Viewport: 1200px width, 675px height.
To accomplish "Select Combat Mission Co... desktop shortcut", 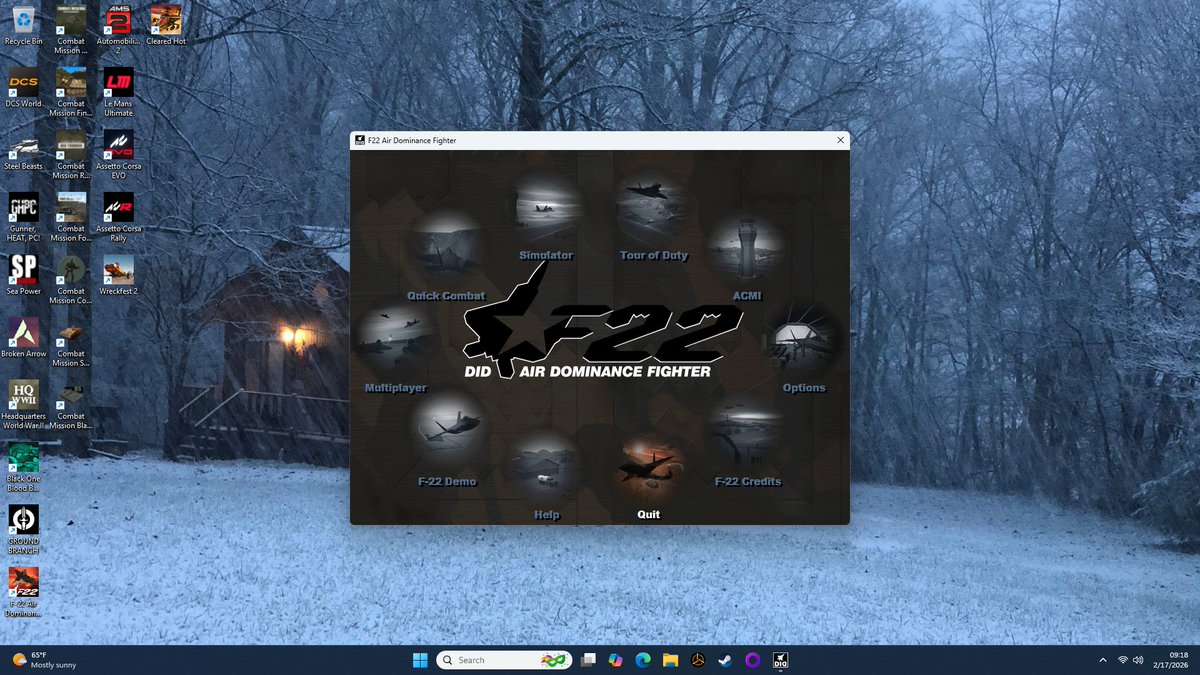I will tap(70, 279).
